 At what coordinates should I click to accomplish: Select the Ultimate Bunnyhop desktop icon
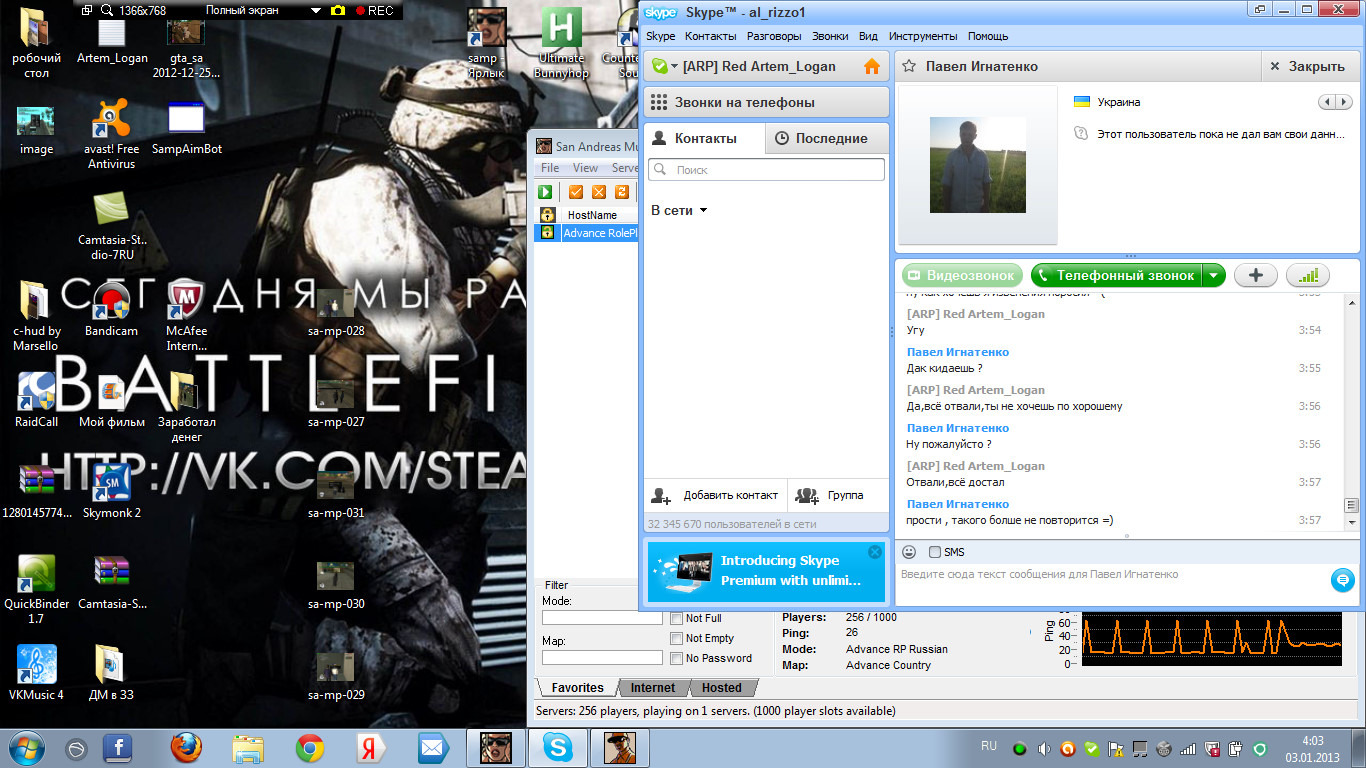[x=561, y=43]
